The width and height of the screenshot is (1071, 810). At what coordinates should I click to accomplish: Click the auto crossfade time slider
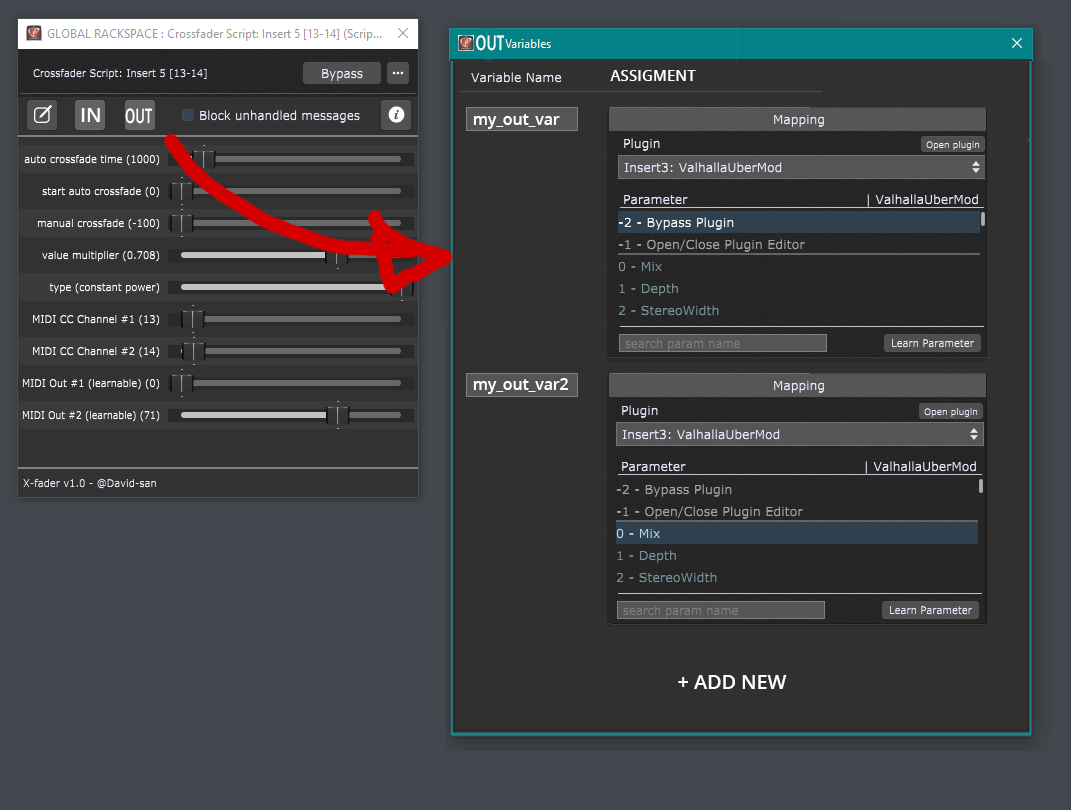[291, 159]
